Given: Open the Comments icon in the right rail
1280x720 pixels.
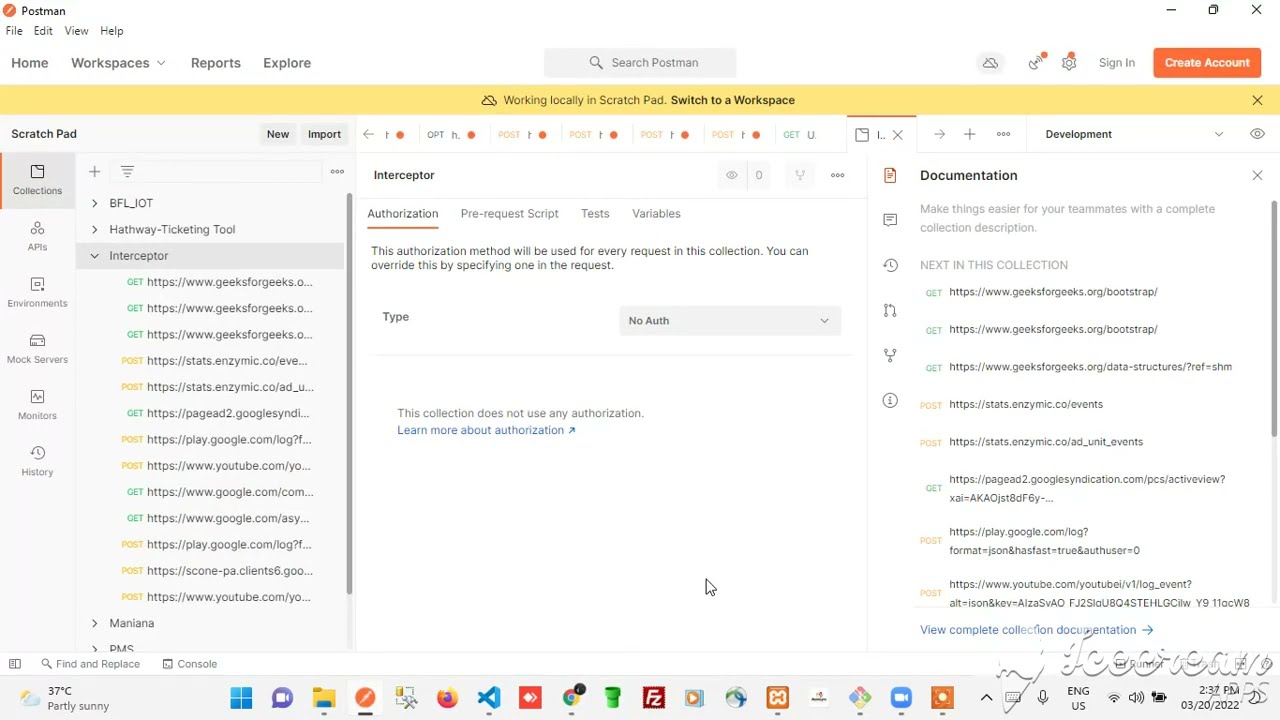Looking at the screenshot, I should coord(890,220).
